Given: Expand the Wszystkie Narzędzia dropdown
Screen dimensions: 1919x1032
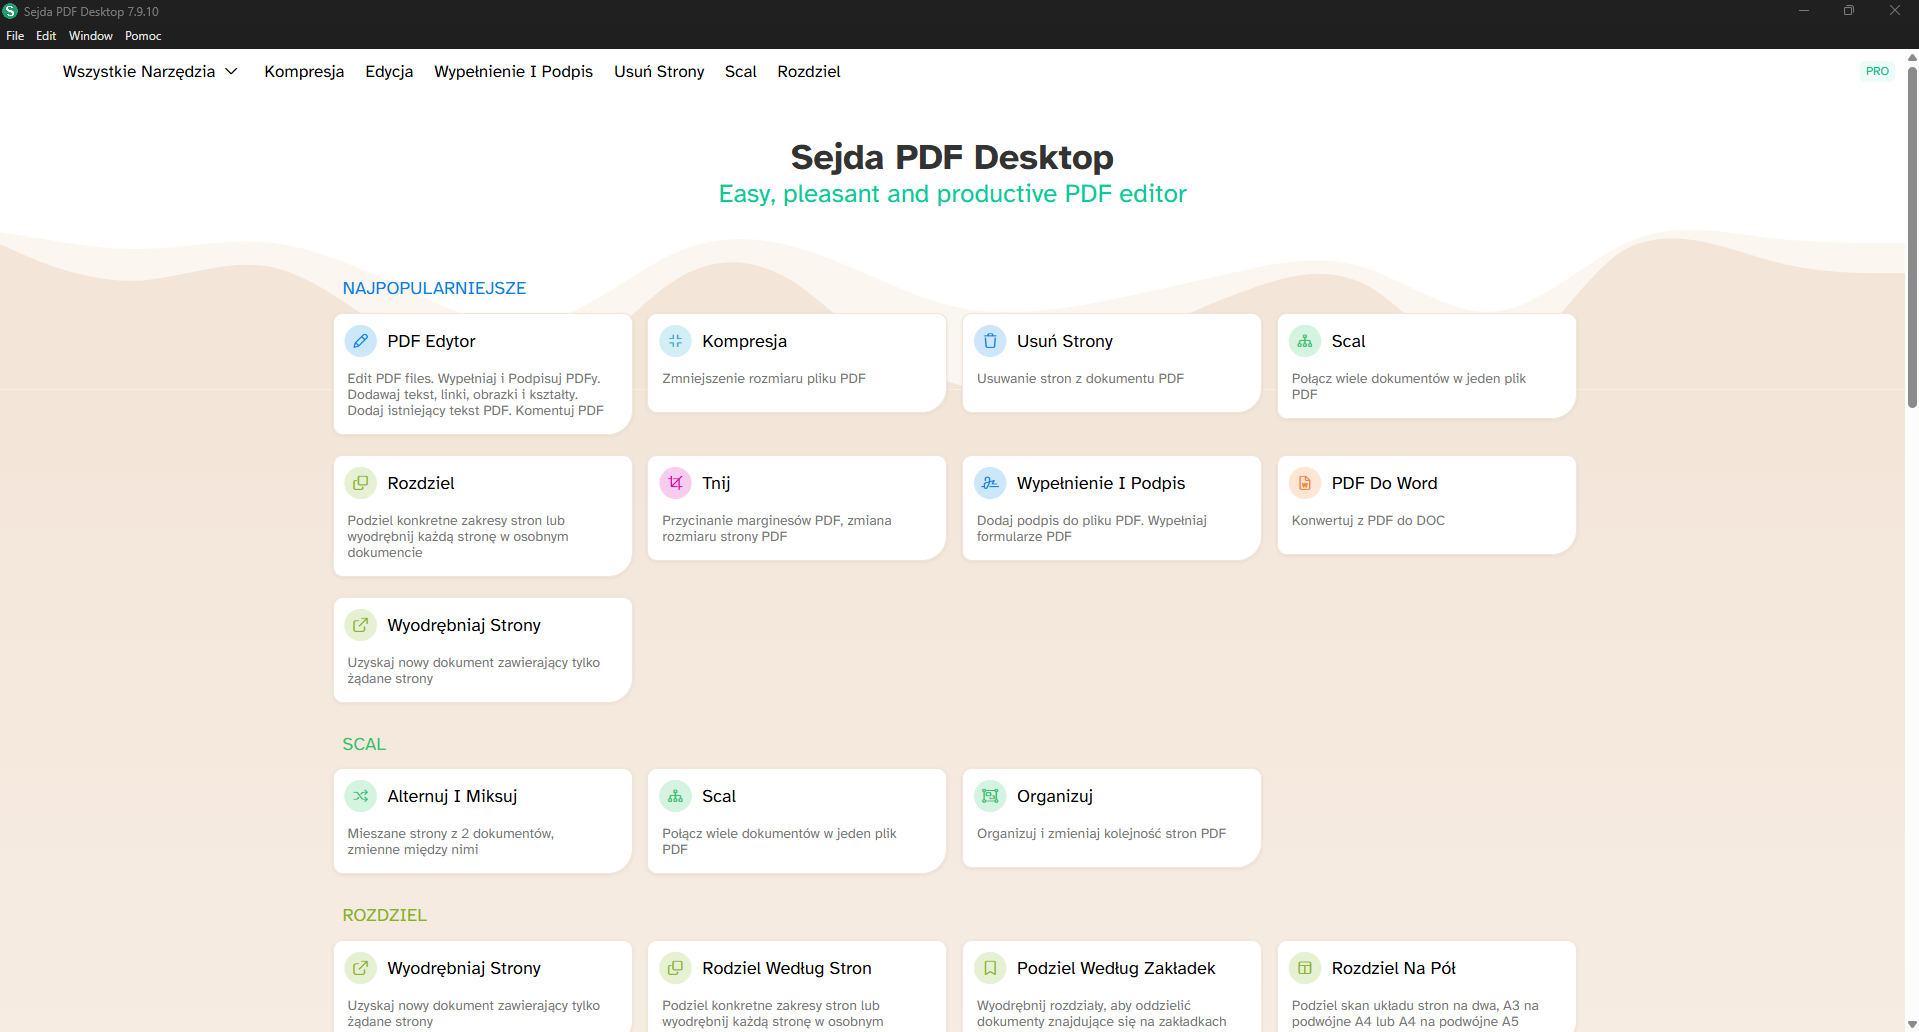Looking at the screenshot, I should [x=150, y=72].
